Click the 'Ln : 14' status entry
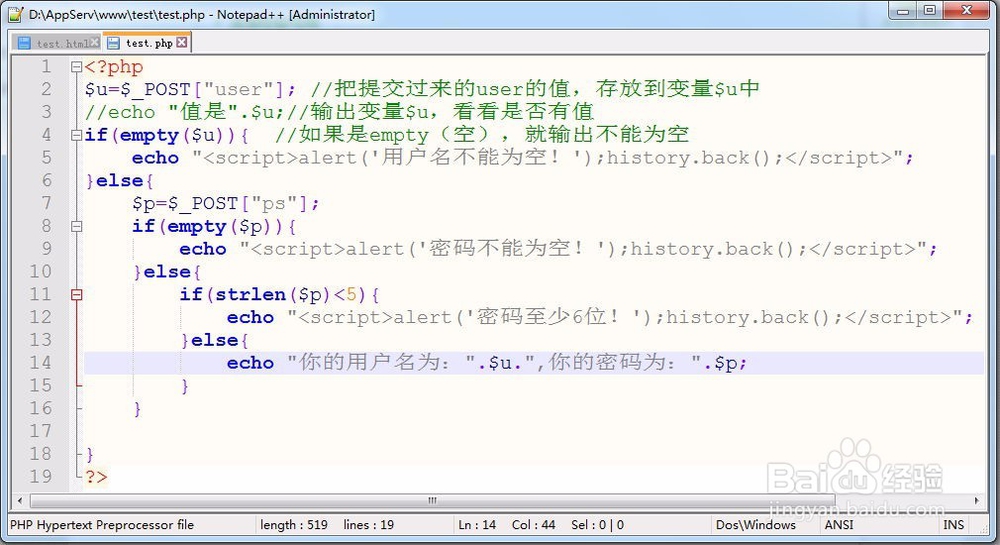Viewport: 1000px width, 545px height. 477,525
